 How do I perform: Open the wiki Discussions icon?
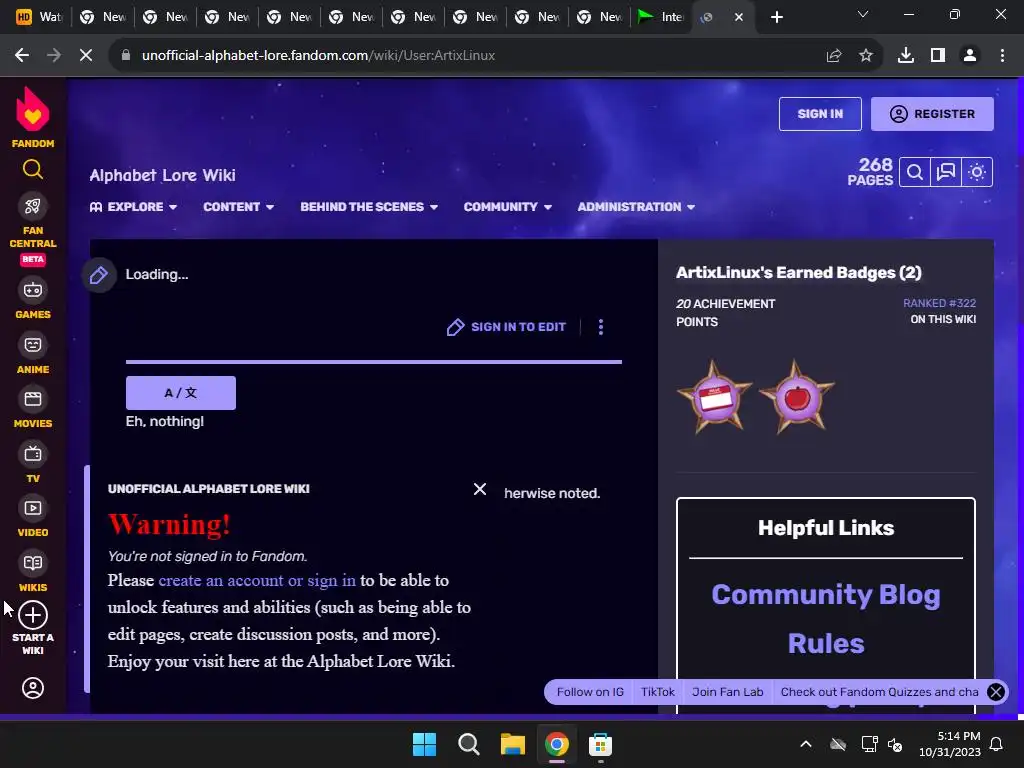[x=946, y=172]
